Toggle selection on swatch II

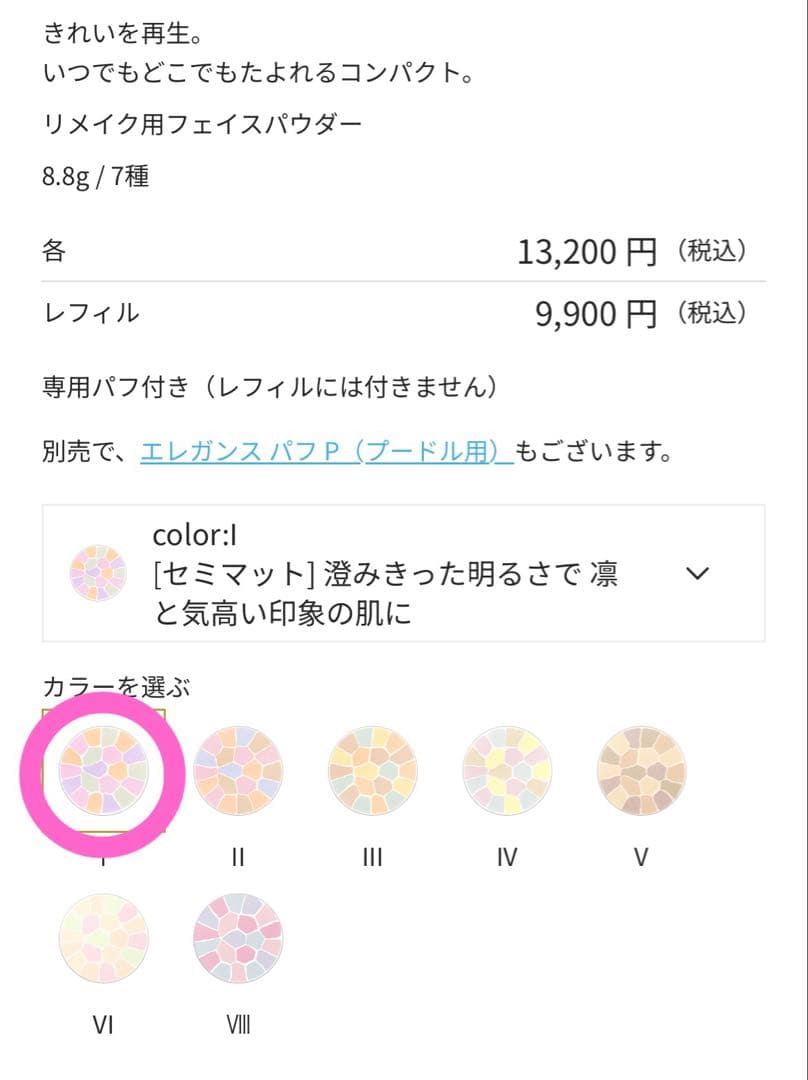pyautogui.click(x=238, y=771)
